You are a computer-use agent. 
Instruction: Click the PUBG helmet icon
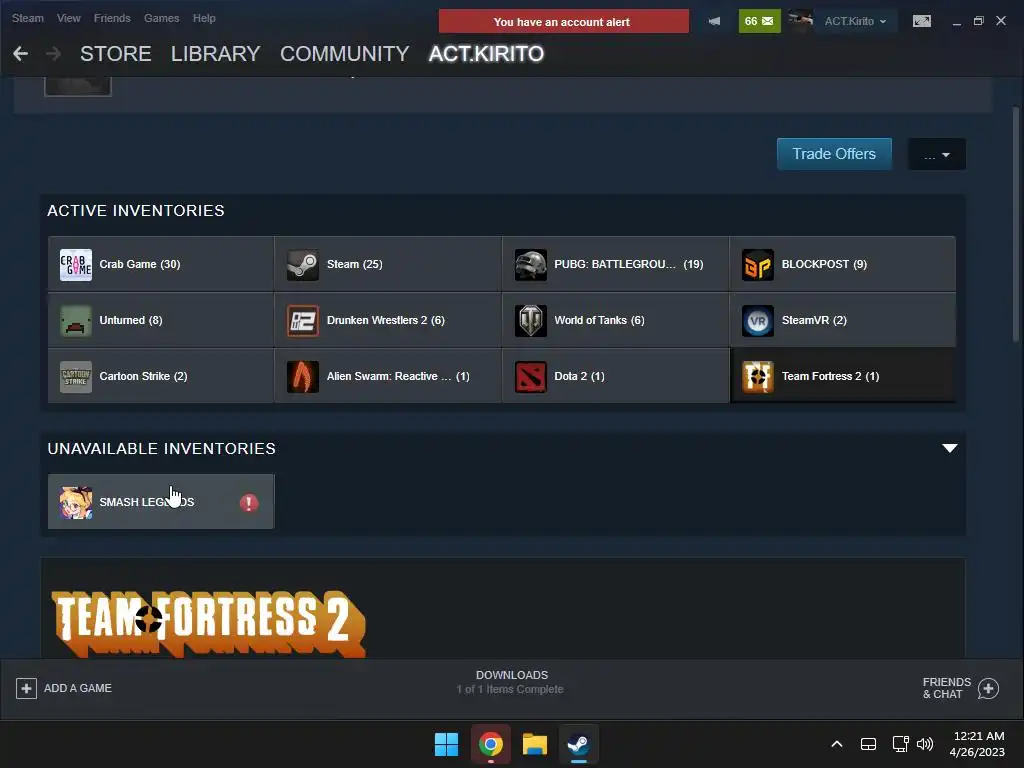pos(530,264)
